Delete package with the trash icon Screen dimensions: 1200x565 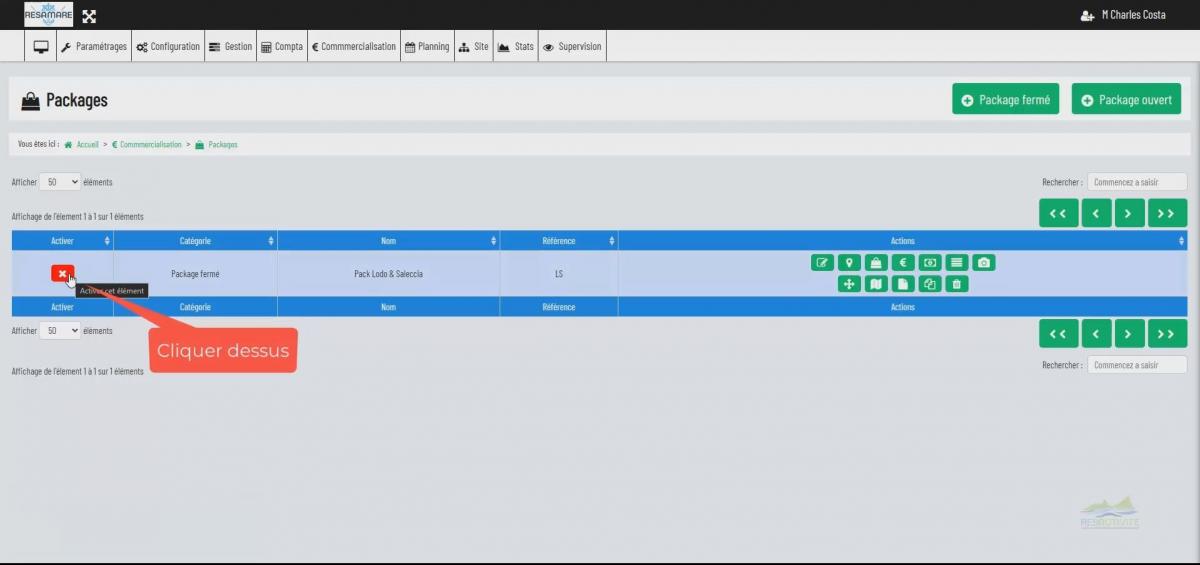[957, 284]
